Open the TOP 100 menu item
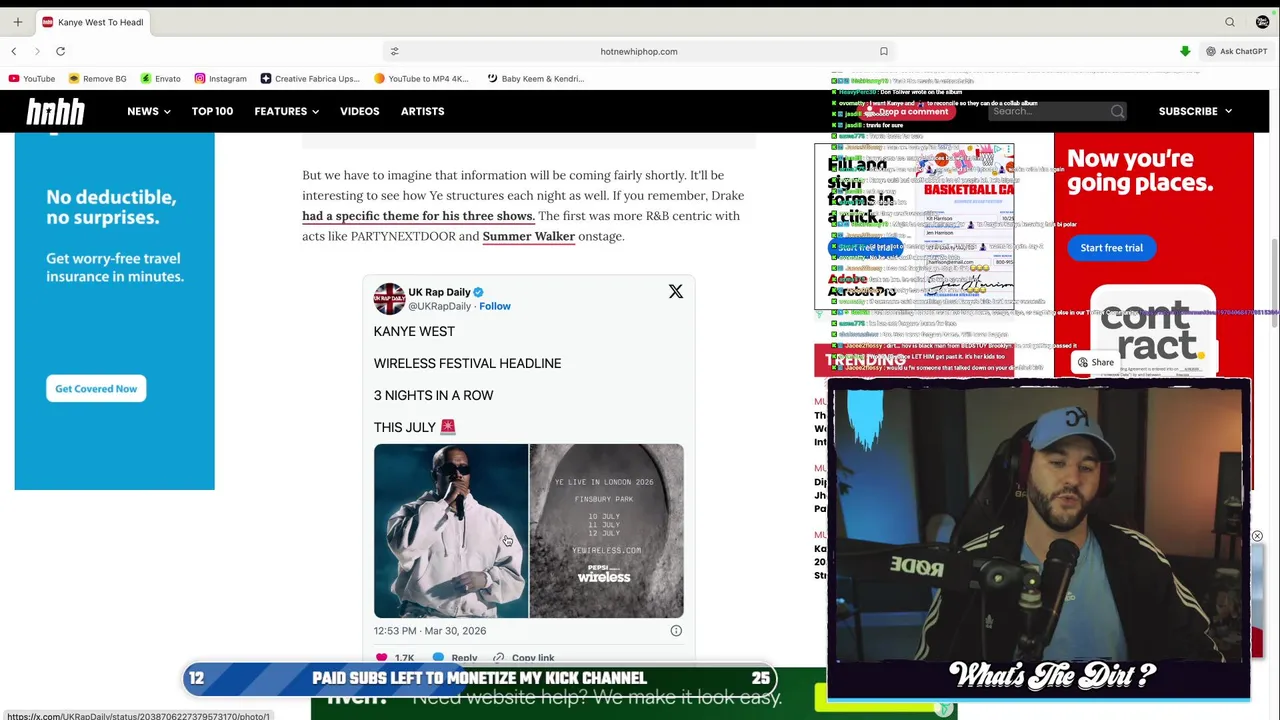The image size is (1280, 720). [x=212, y=111]
